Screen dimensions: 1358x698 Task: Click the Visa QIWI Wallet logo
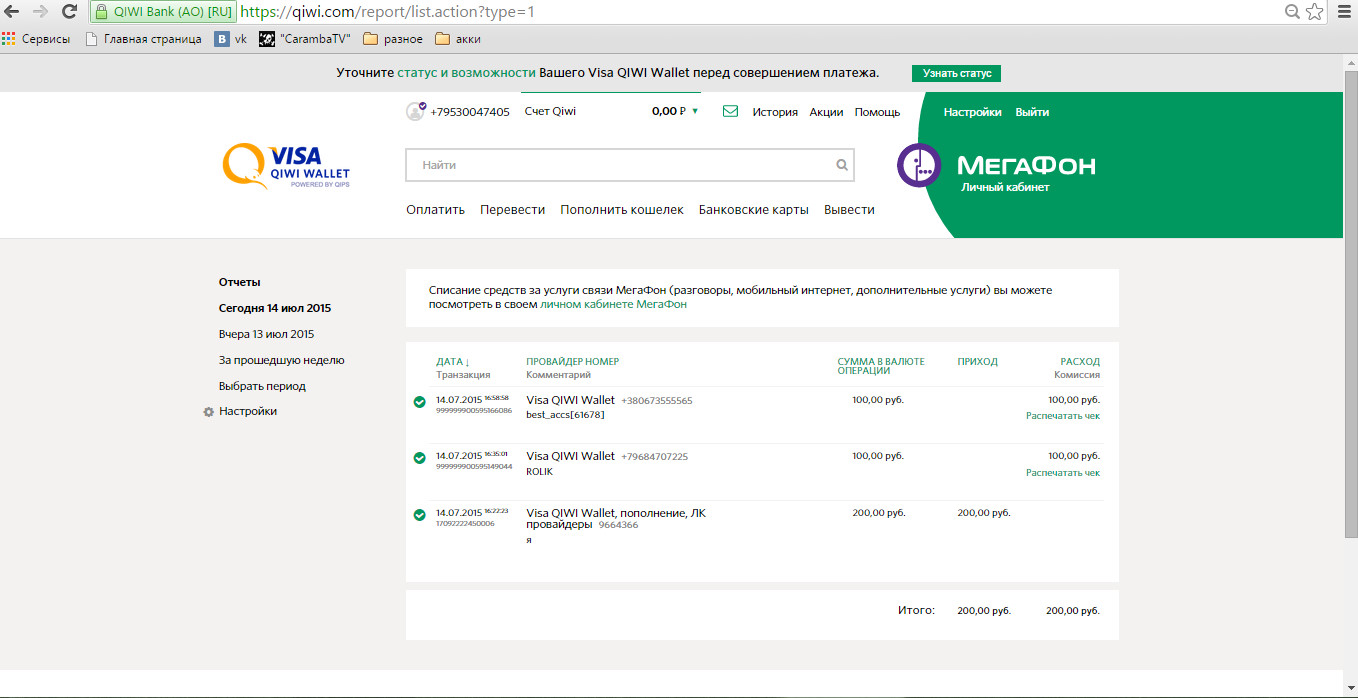point(286,166)
